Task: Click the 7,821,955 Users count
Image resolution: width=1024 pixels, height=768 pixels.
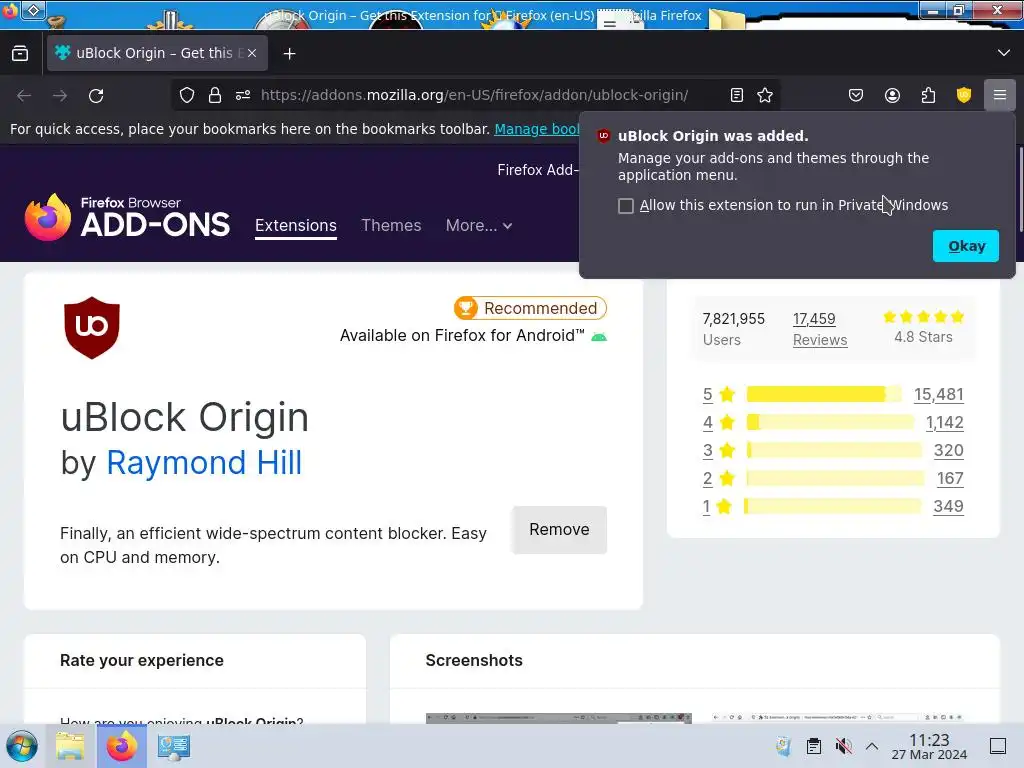Action: pos(733,329)
